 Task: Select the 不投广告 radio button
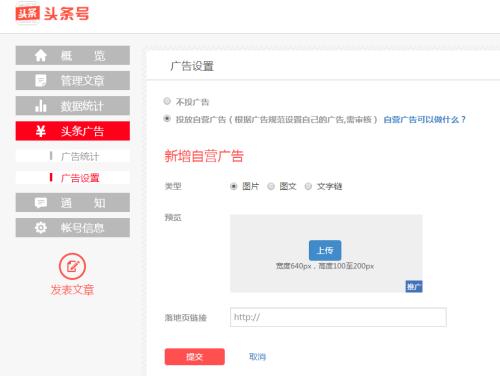pyautogui.click(x=167, y=101)
